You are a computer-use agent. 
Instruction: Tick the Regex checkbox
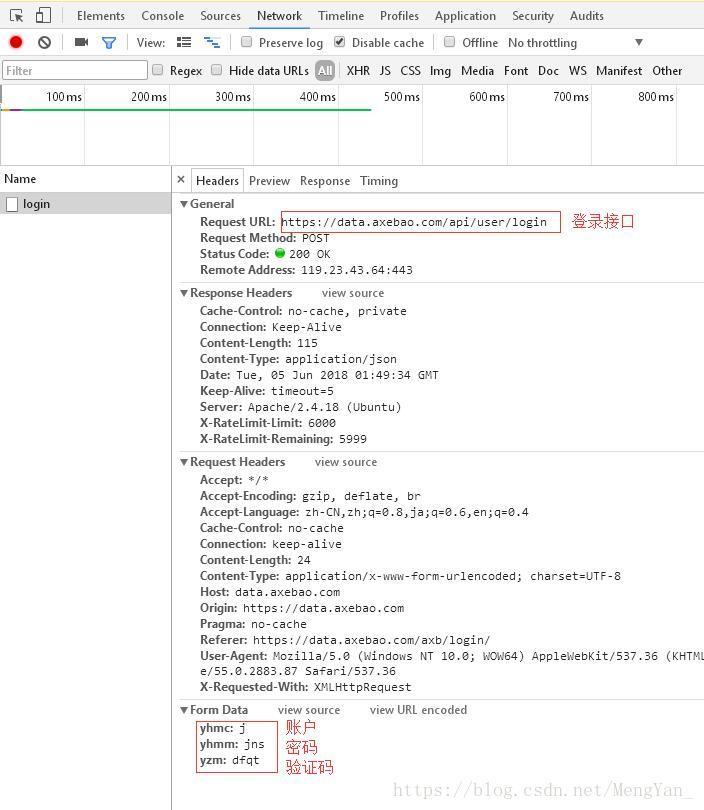point(158,70)
